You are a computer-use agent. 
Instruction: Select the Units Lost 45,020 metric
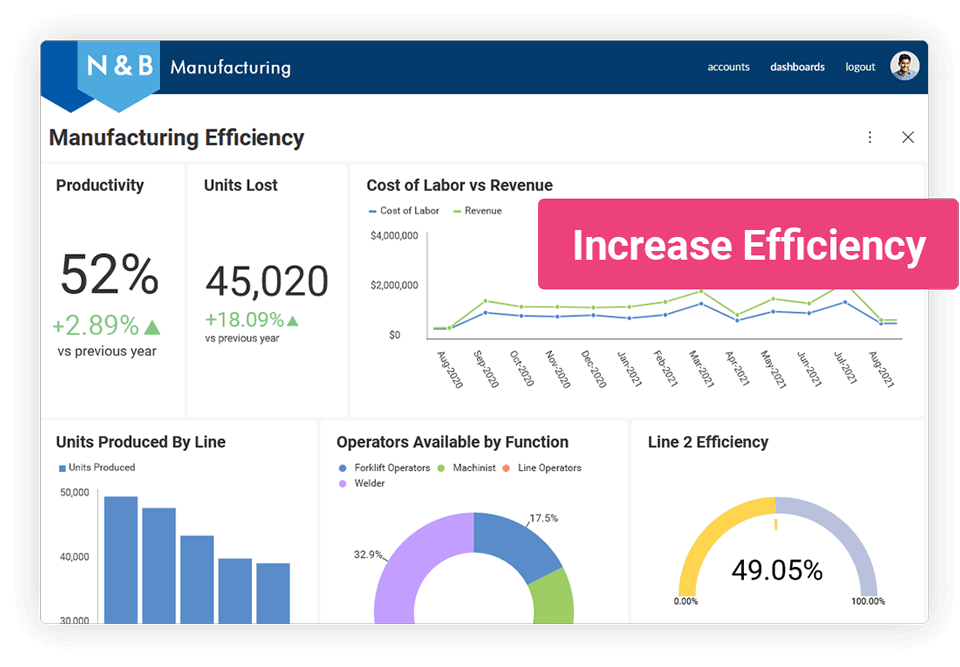pyautogui.click(x=266, y=281)
